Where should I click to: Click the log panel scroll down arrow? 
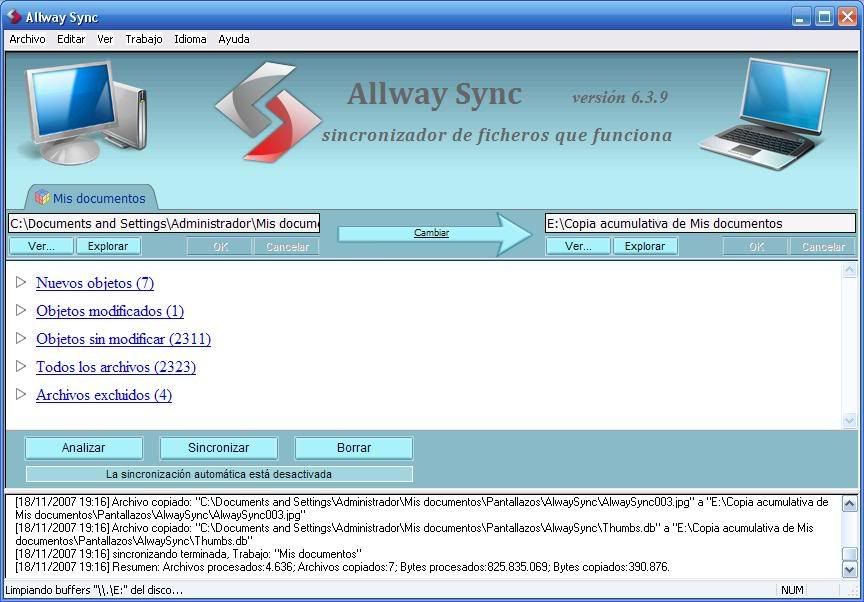point(850,569)
